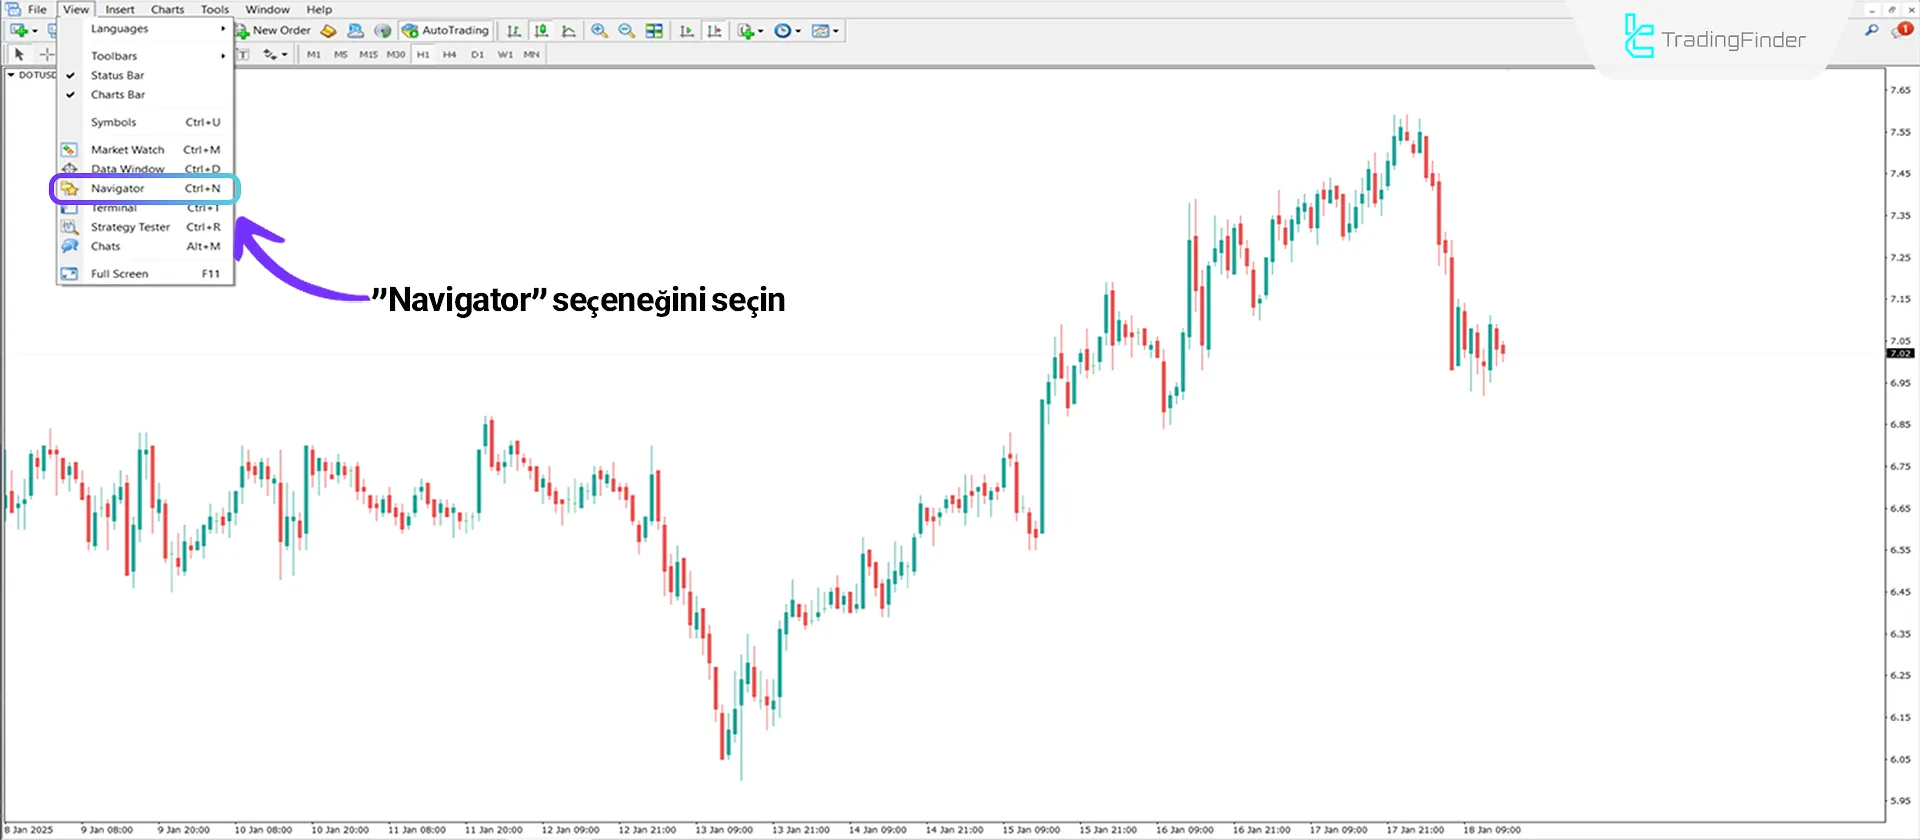Image resolution: width=1920 pixels, height=840 pixels.
Task: Set timeframe to H1
Action: pyautogui.click(x=423, y=54)
